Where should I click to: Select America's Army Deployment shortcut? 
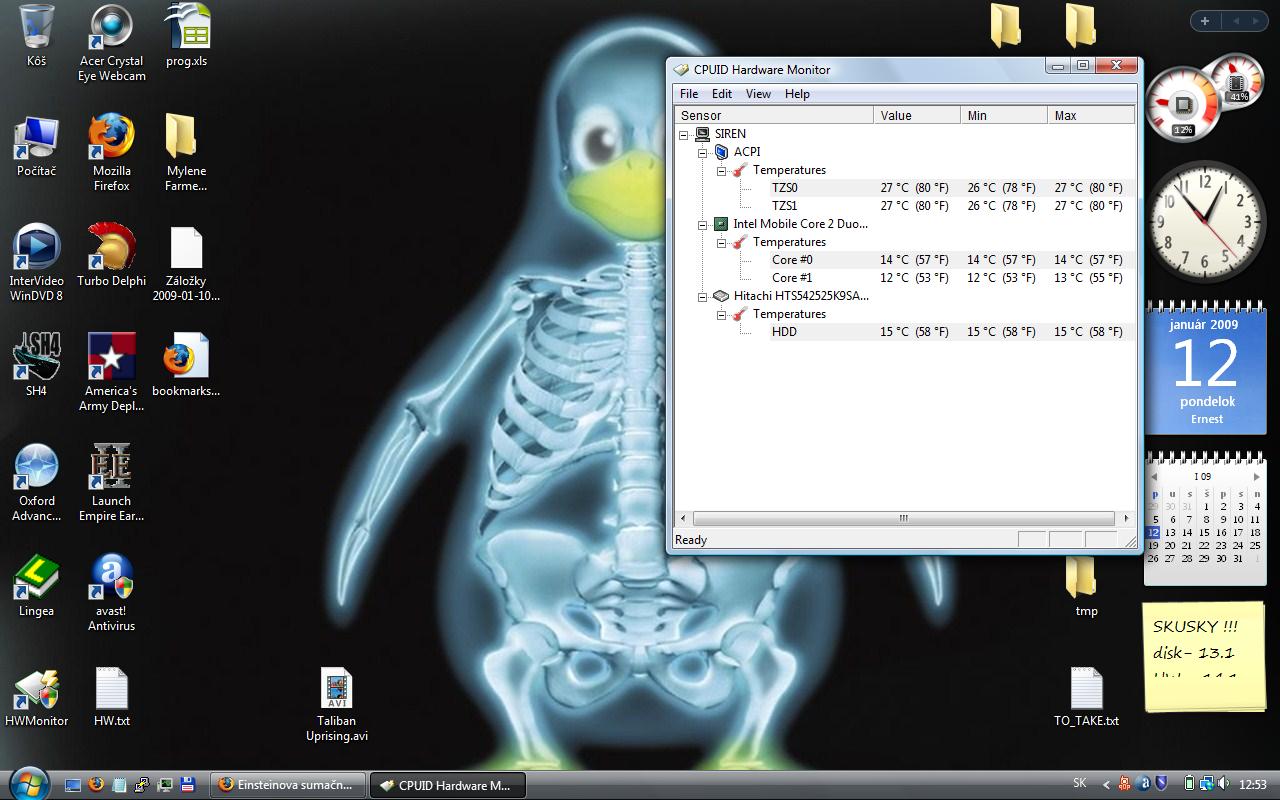(x=112, y=373)
